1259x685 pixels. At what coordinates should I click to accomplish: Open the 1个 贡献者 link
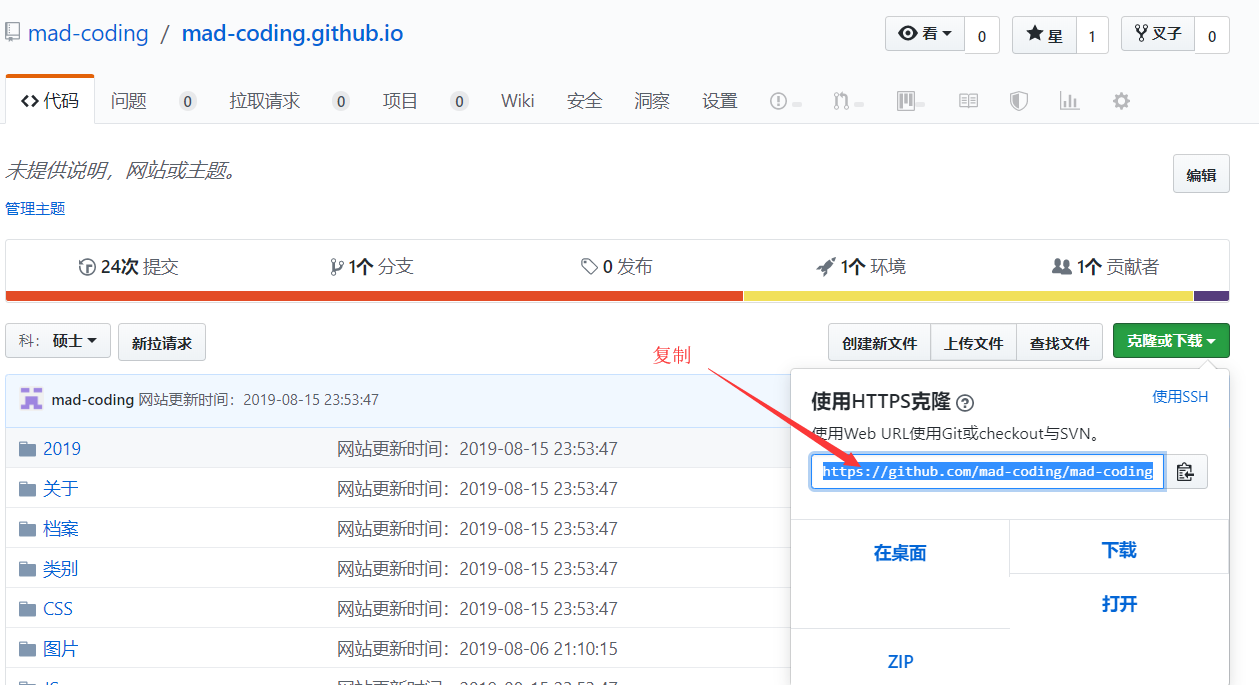(x=1106, y=267)
